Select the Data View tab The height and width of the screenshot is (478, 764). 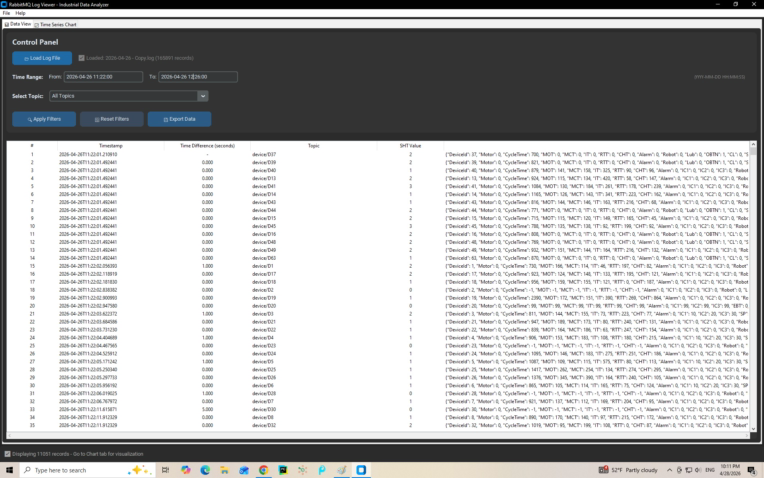pyautogui.click(x=18, y=24)
